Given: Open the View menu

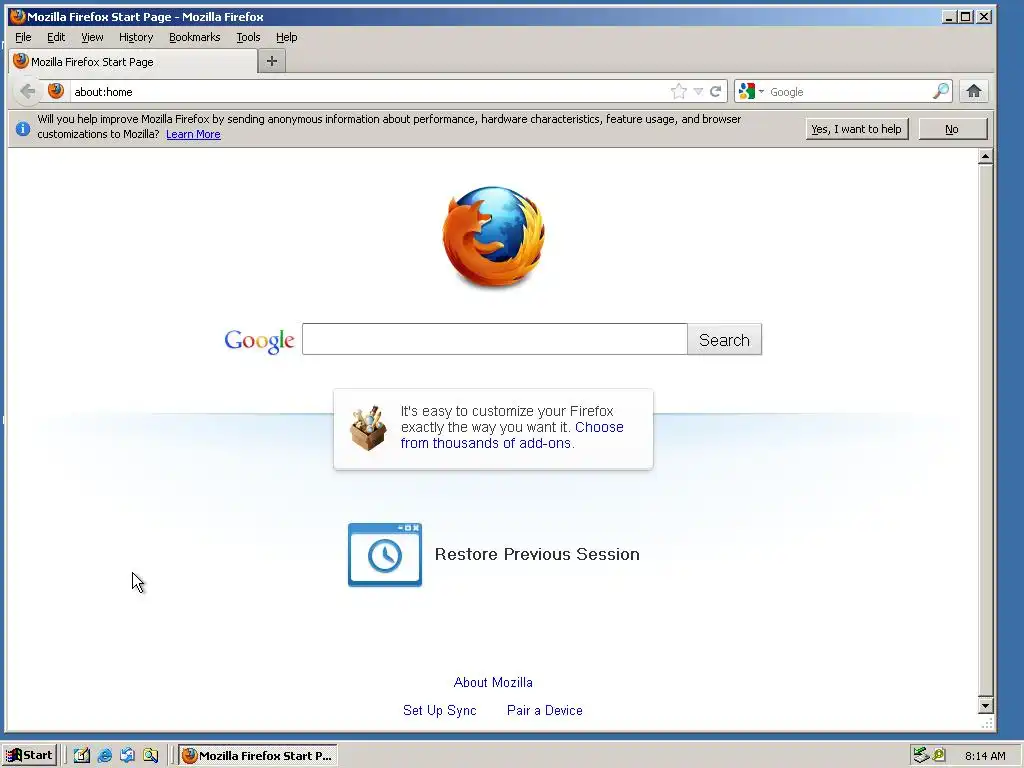Looking at the screenshot, I should point(92,37).
